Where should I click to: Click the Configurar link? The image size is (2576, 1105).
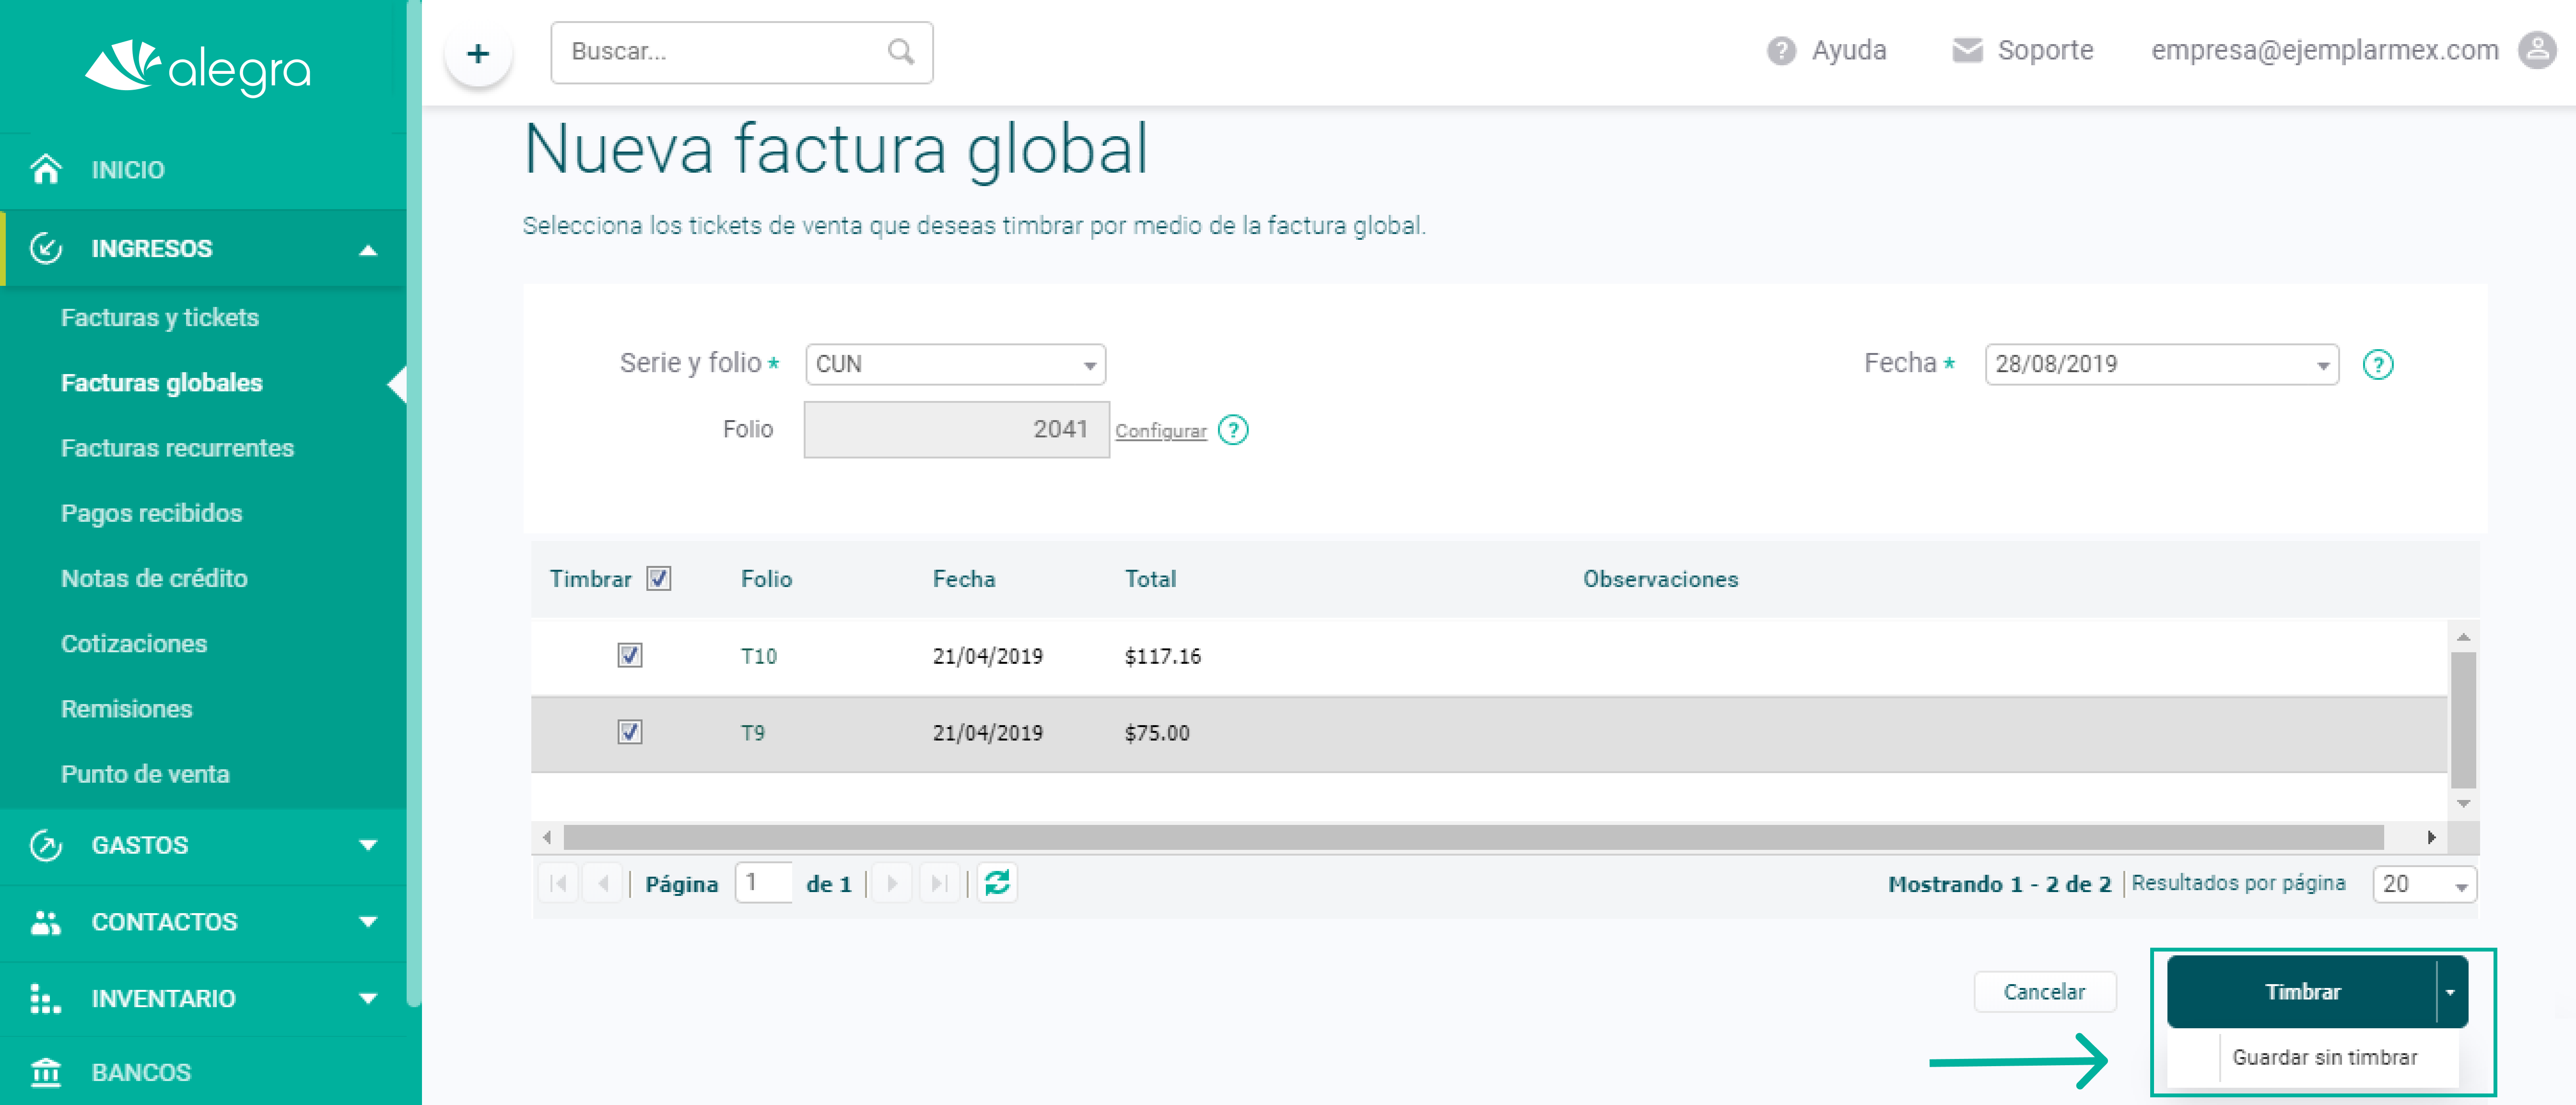[x=1161, y=431]
